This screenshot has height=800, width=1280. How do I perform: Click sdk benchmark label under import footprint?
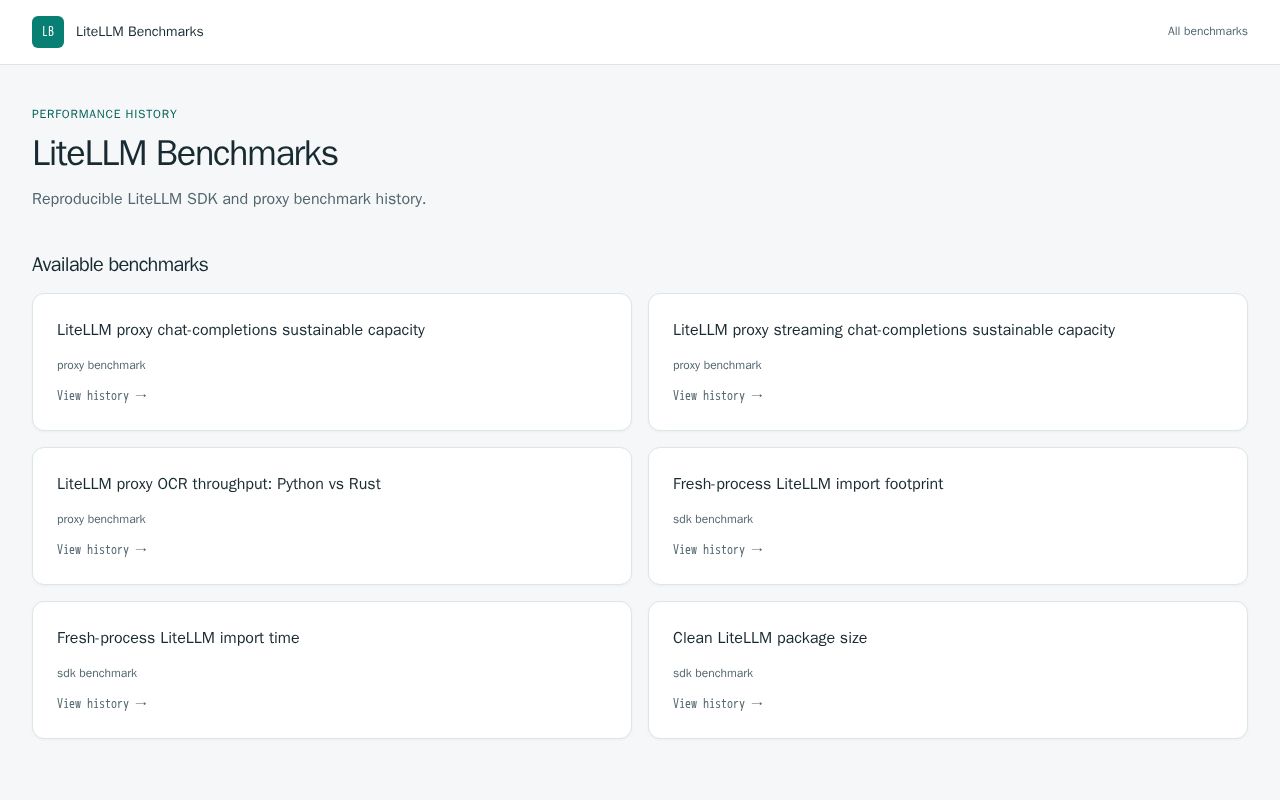coord(713,519)
